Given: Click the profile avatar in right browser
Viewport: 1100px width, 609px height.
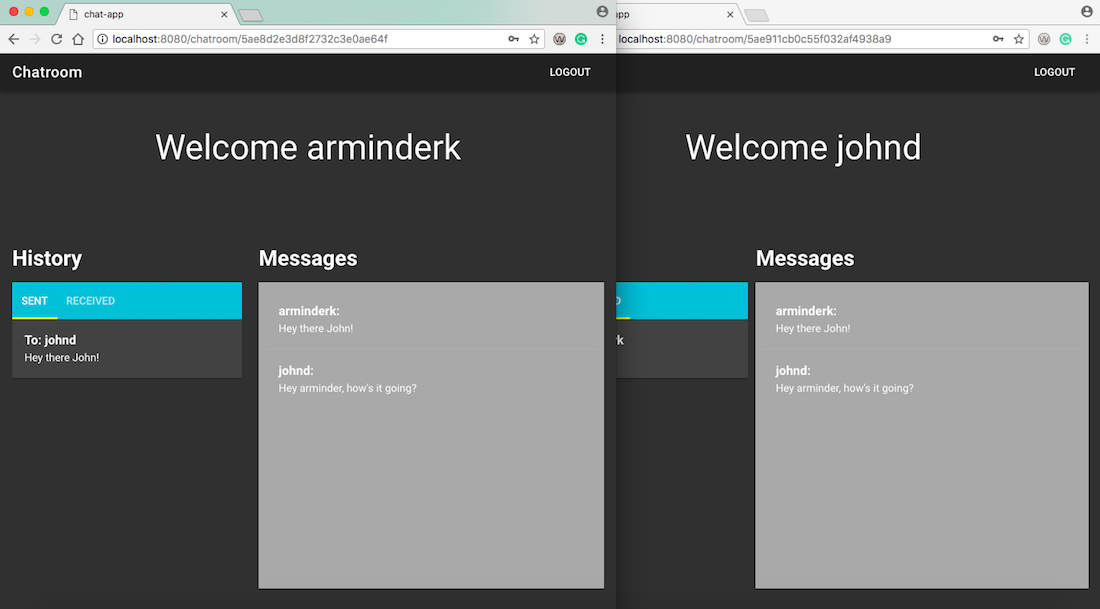Looking at the screenshot, I should (1087, 11).
